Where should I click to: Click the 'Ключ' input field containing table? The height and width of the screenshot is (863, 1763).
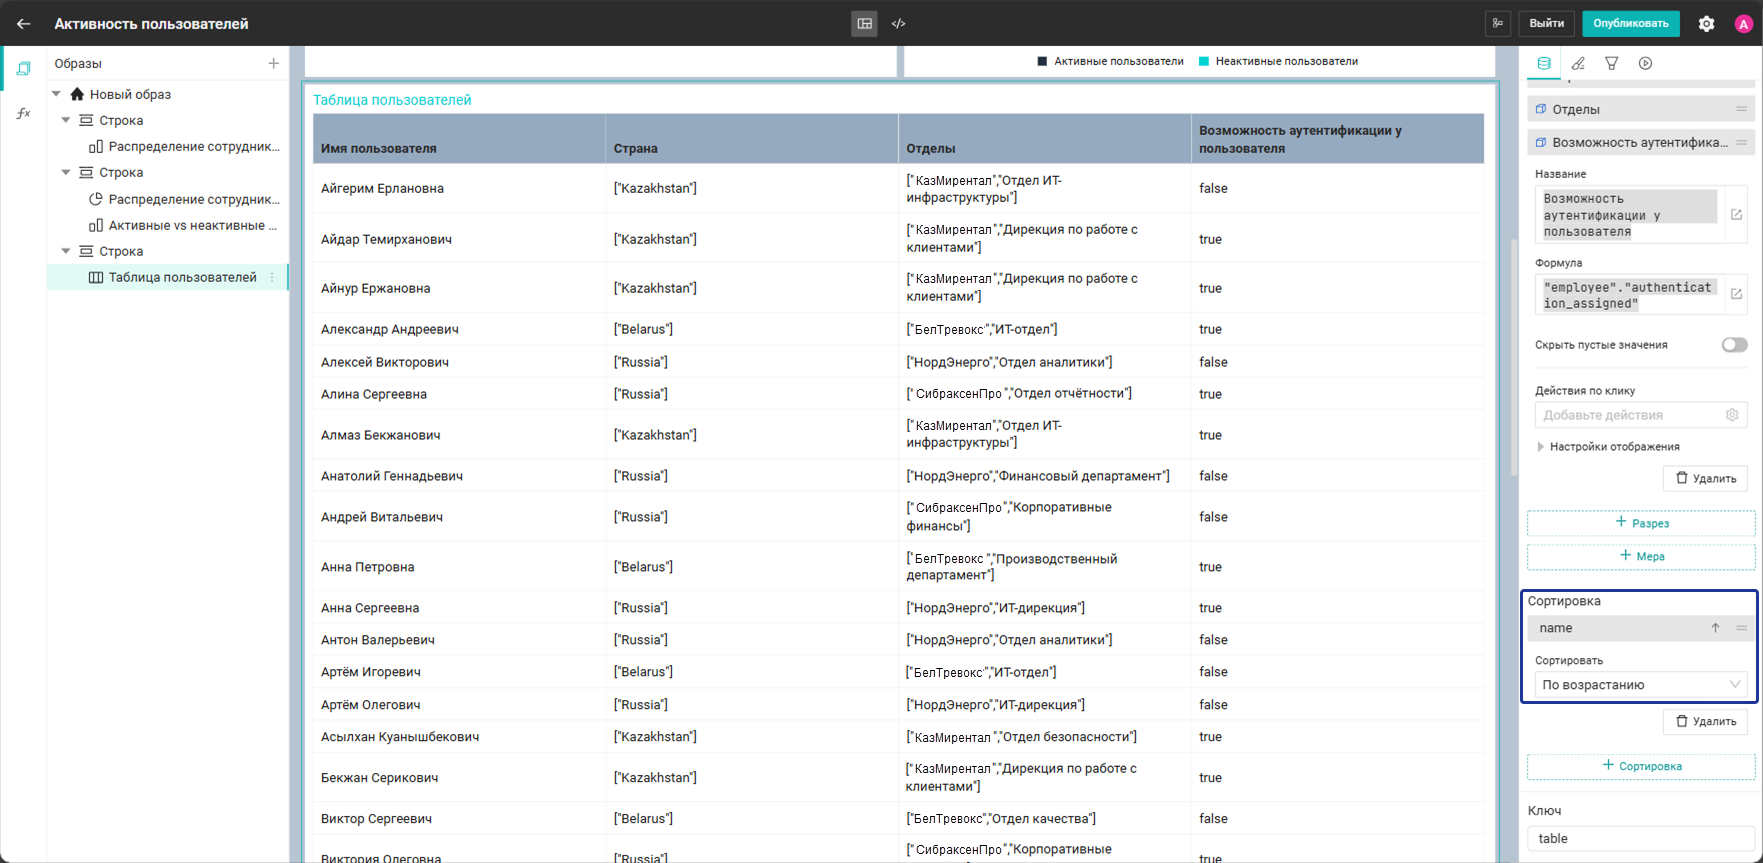(1641, 838)
